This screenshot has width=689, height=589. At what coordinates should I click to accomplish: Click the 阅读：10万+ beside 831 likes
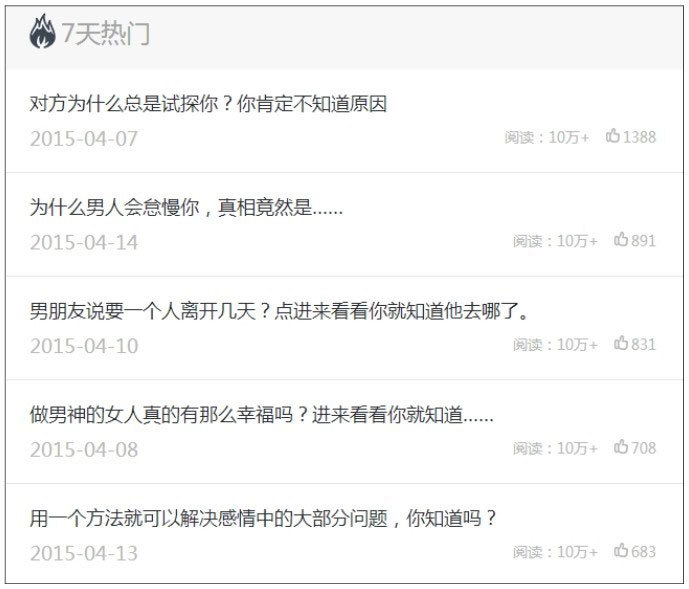(x=555, y=345)
